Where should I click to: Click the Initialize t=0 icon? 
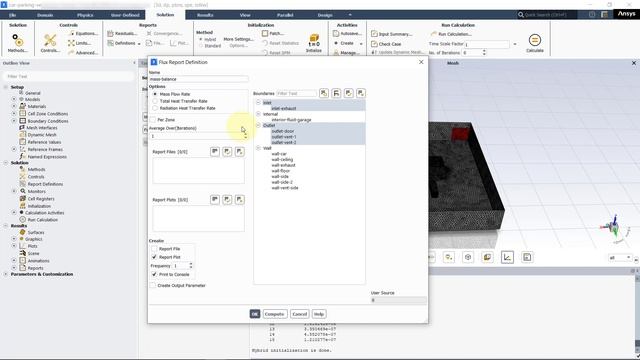pos(314,43)
